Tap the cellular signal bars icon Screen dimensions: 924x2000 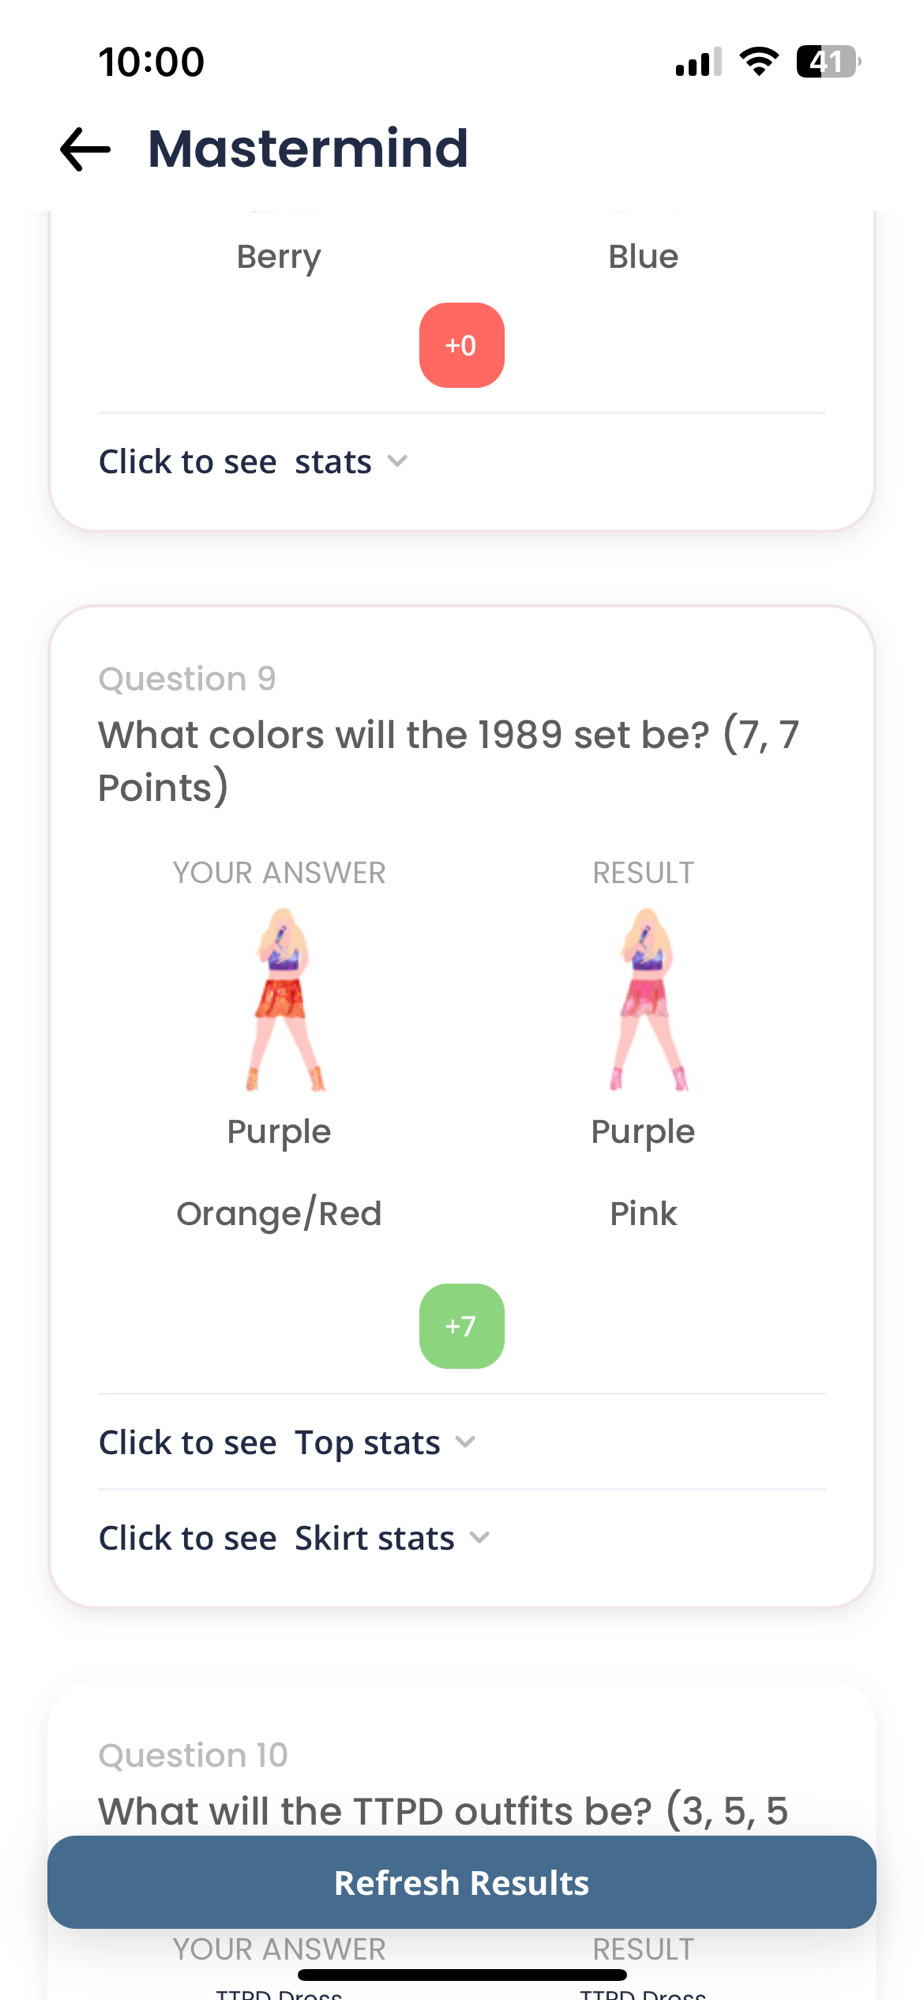[x=698, y=63]
